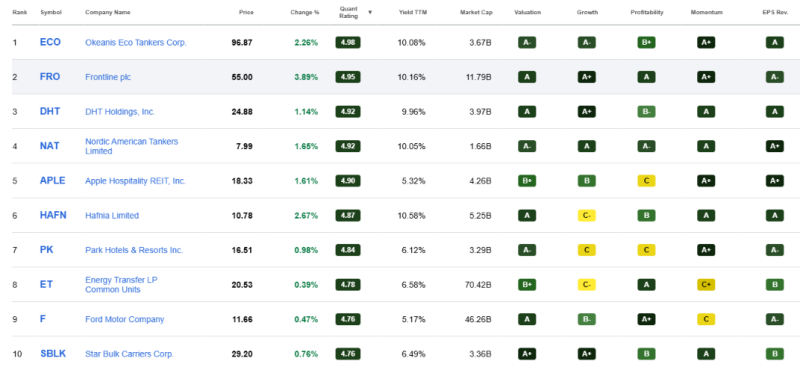Open Frontline plc company page
The image size is (800, 367).
pyautogui.click(x=108, y=77)
